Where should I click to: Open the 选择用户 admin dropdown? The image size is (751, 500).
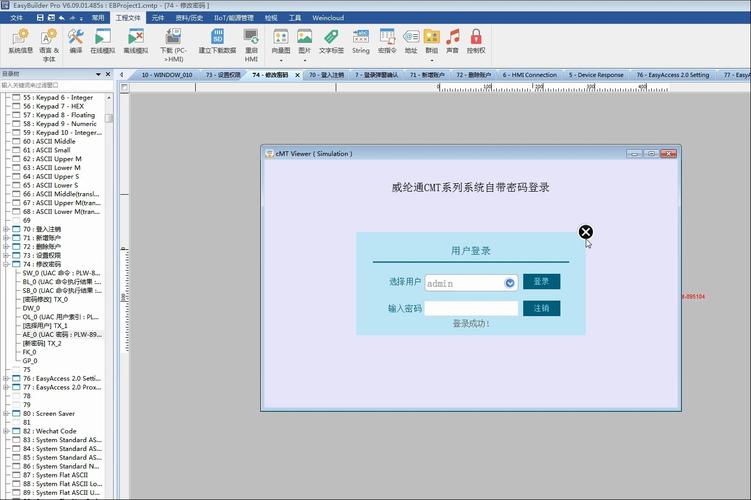tap(510, 283)
